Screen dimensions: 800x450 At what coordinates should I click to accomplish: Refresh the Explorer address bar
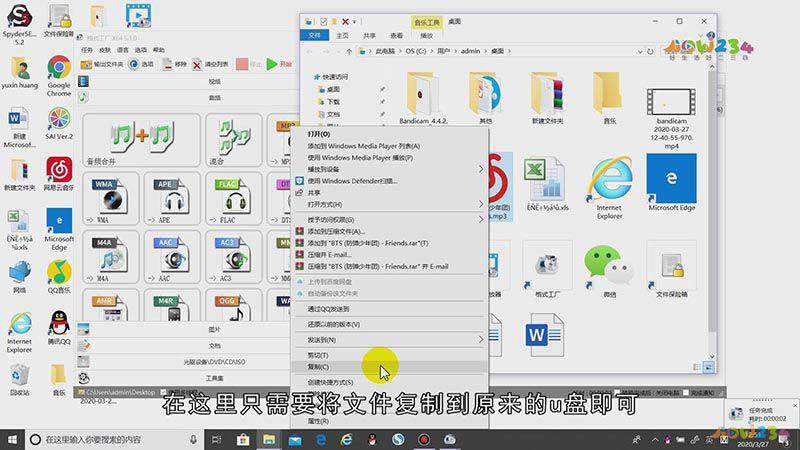click(650, 52)
